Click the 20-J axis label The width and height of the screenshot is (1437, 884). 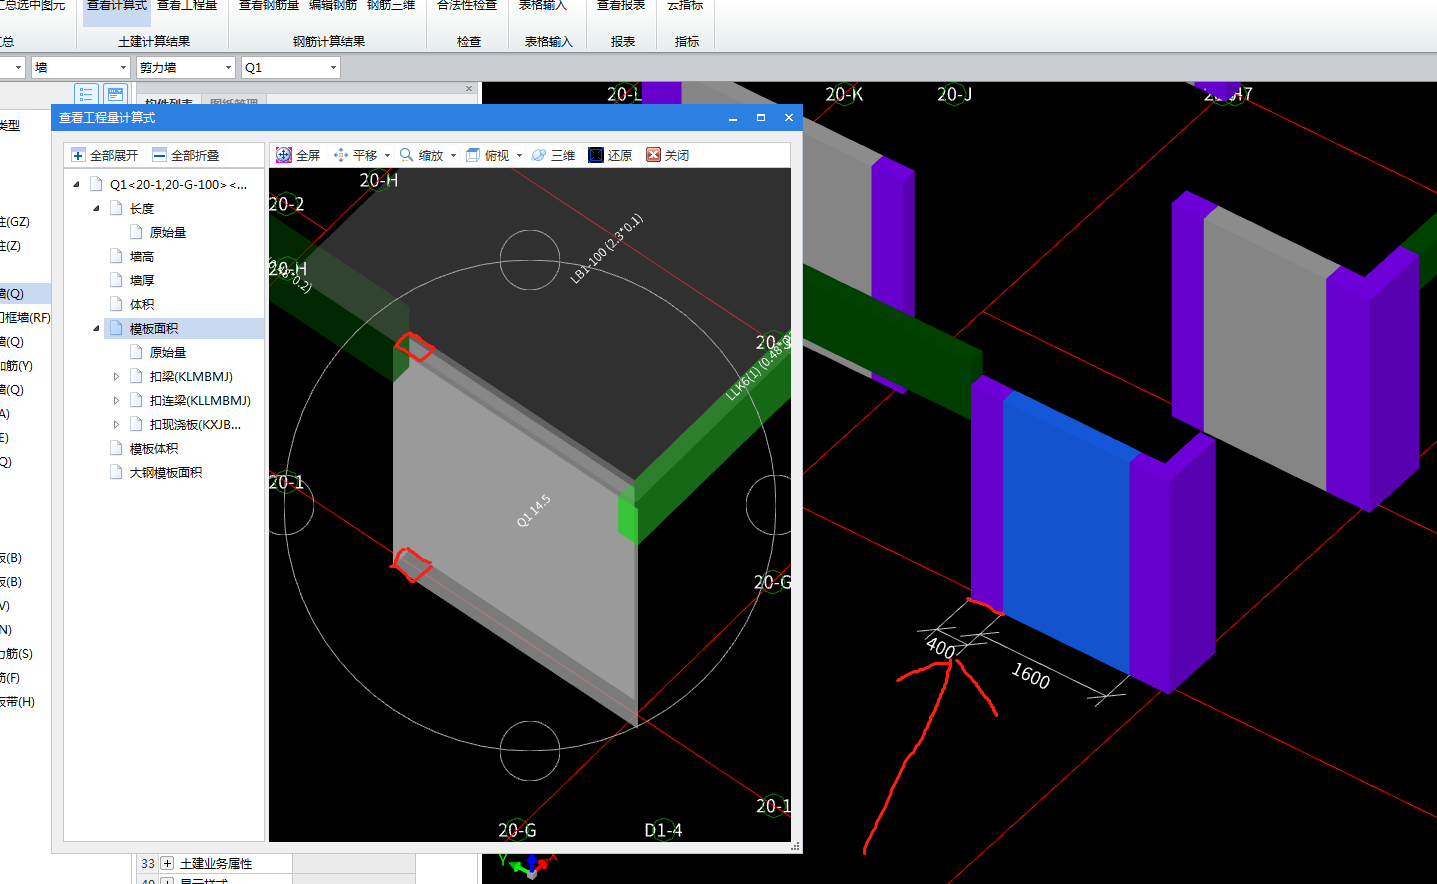[x=954, y=94]
